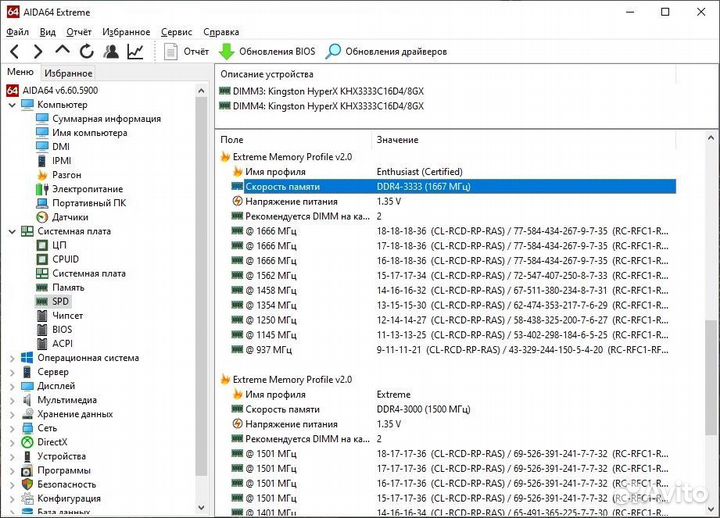Click the tree pane scroll-down arrow
Image resolution: width=720 pixels, height=518 pixels.
(x=201, y=507)
